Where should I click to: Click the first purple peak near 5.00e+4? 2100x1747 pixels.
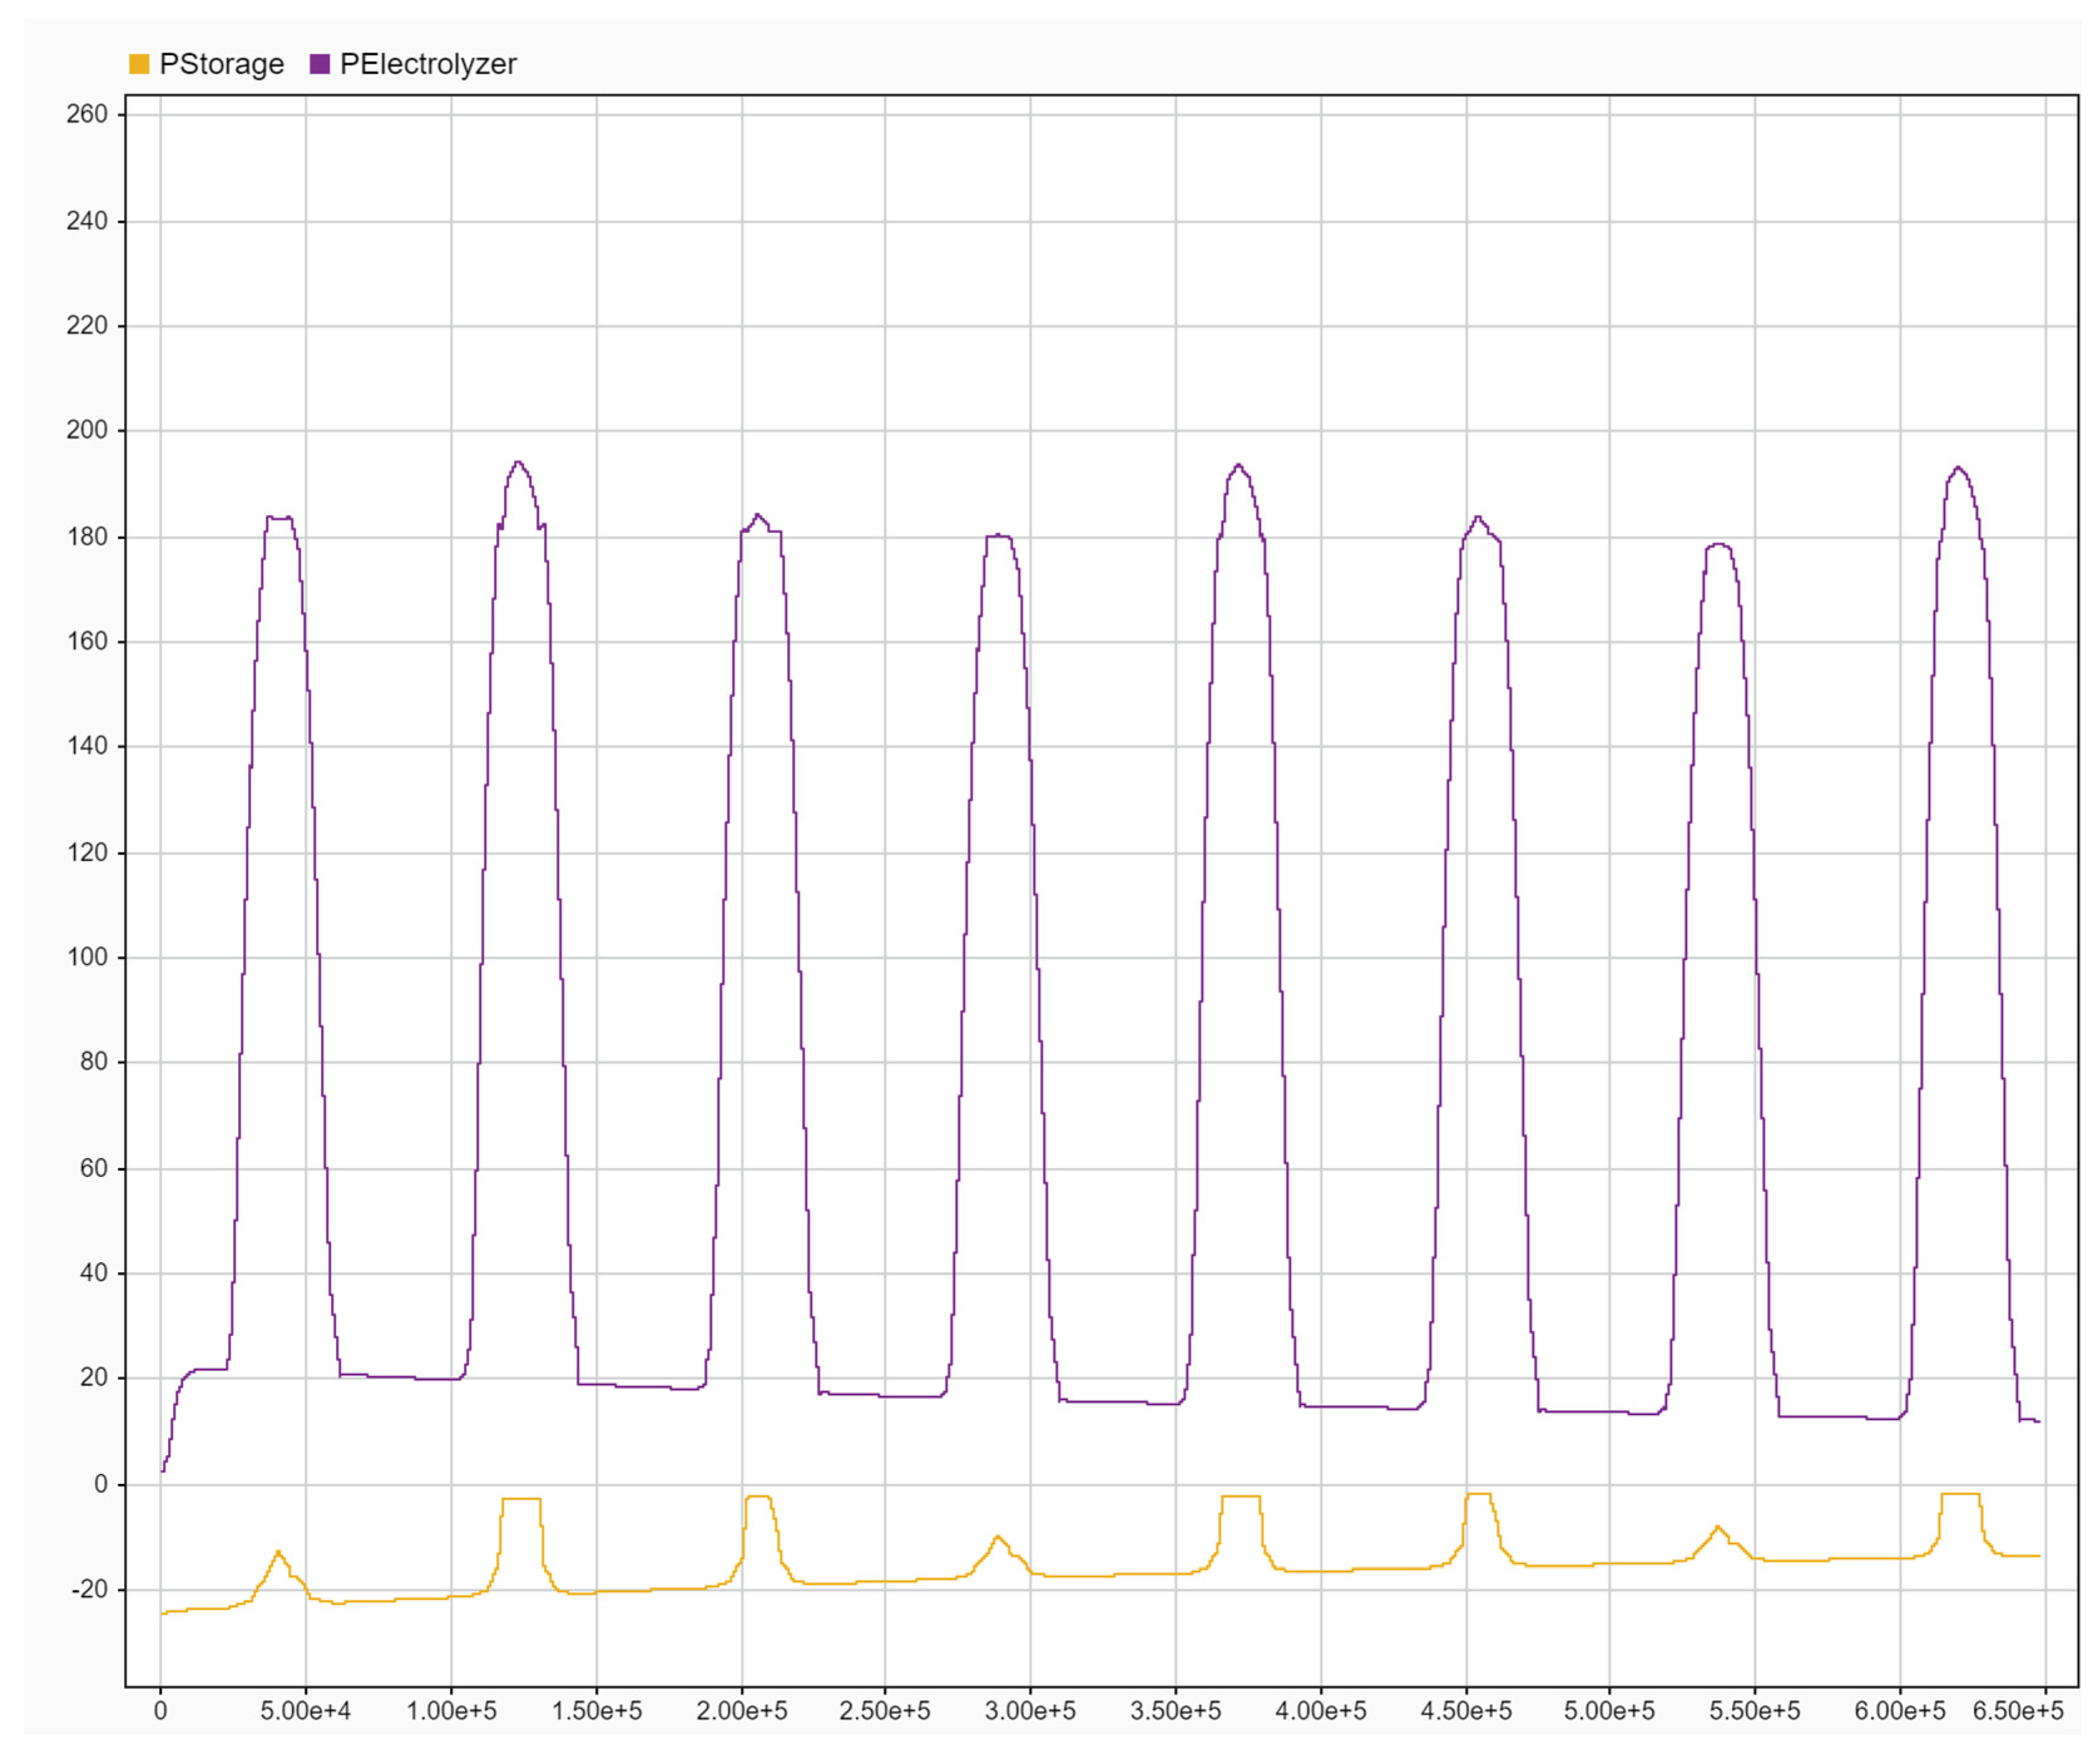point(279,517)
